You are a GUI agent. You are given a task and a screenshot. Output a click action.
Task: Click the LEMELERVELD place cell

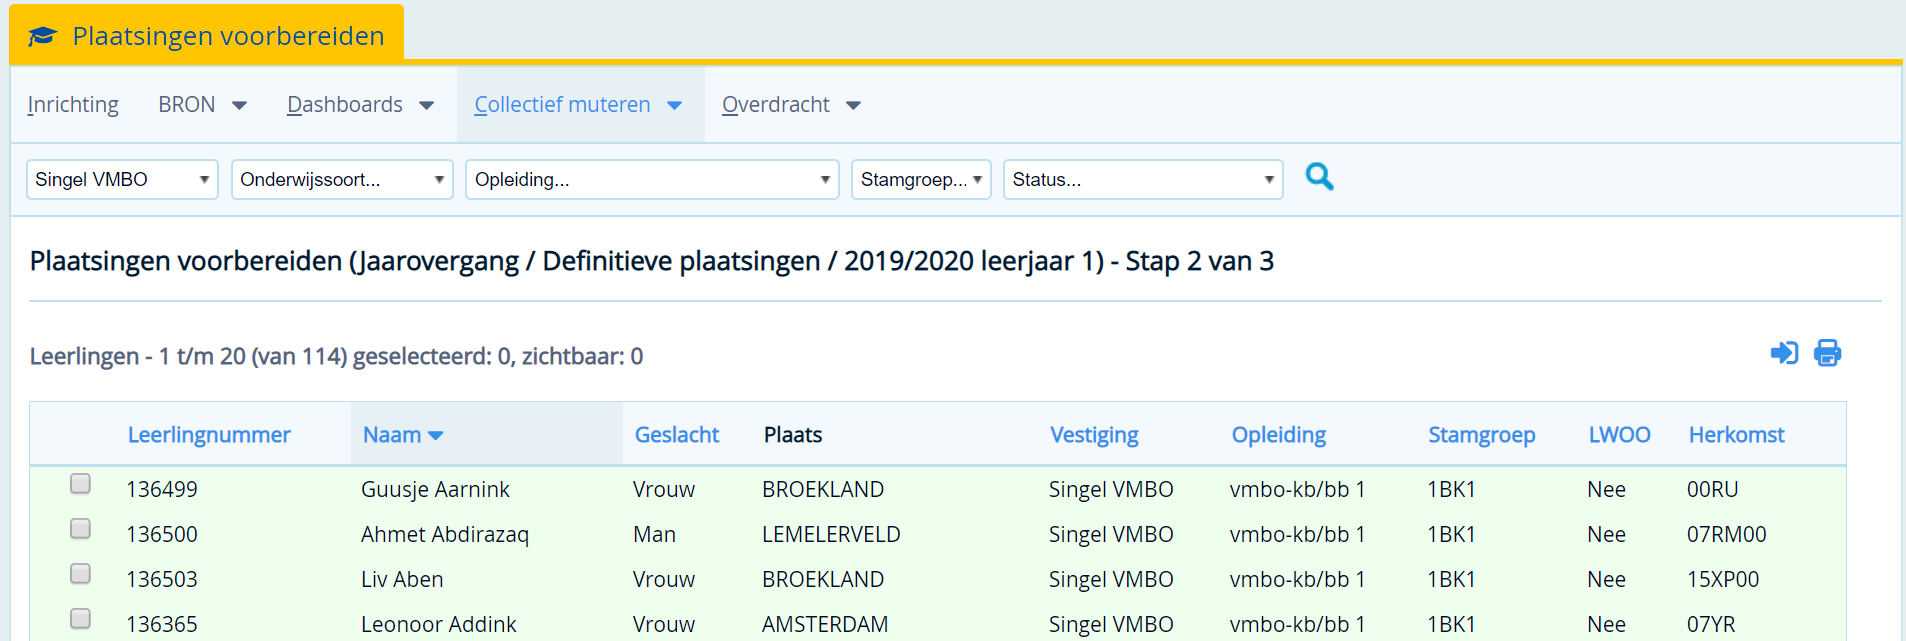click(831, 535)
